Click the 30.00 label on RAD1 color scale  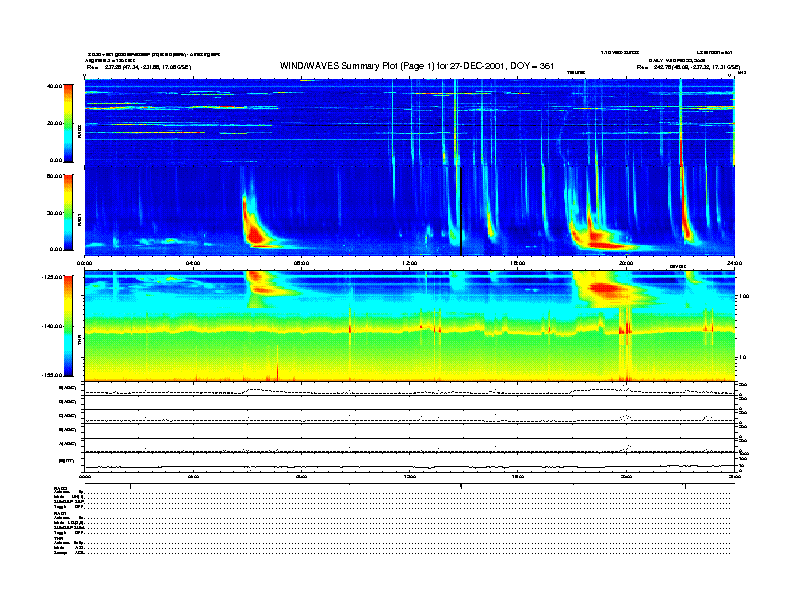coord(55,213)
